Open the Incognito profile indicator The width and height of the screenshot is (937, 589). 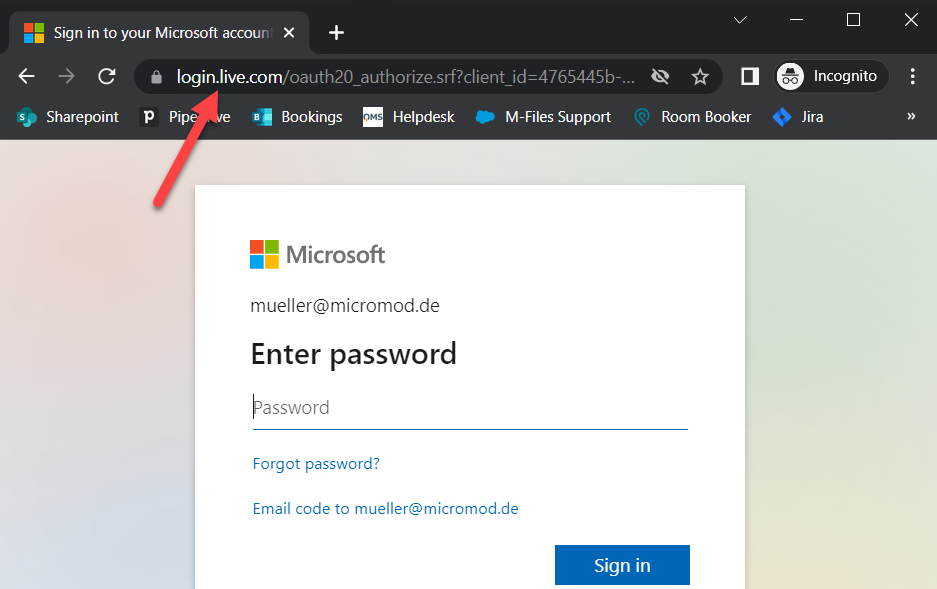point(832,76)
